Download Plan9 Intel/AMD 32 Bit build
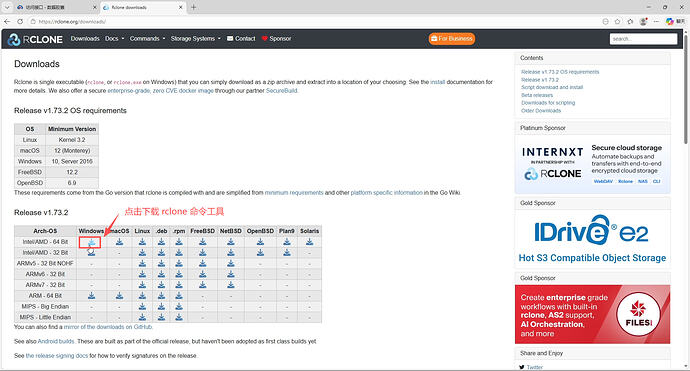 [286, 253]
